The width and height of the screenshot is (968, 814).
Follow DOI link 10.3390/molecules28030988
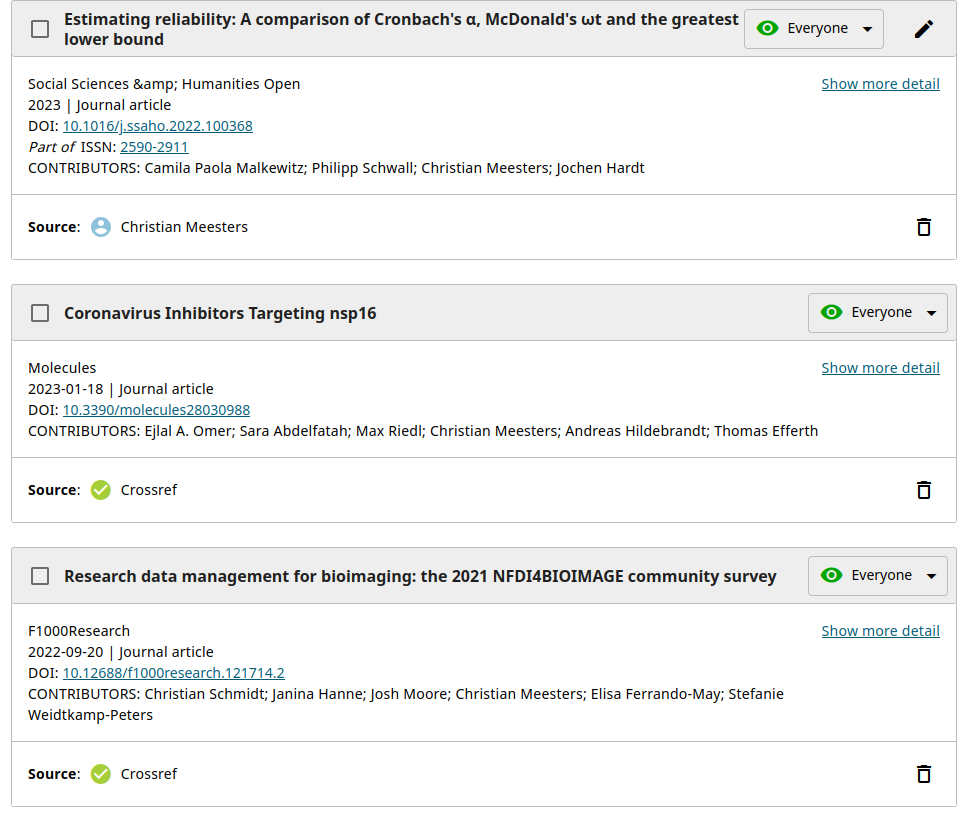156,410
